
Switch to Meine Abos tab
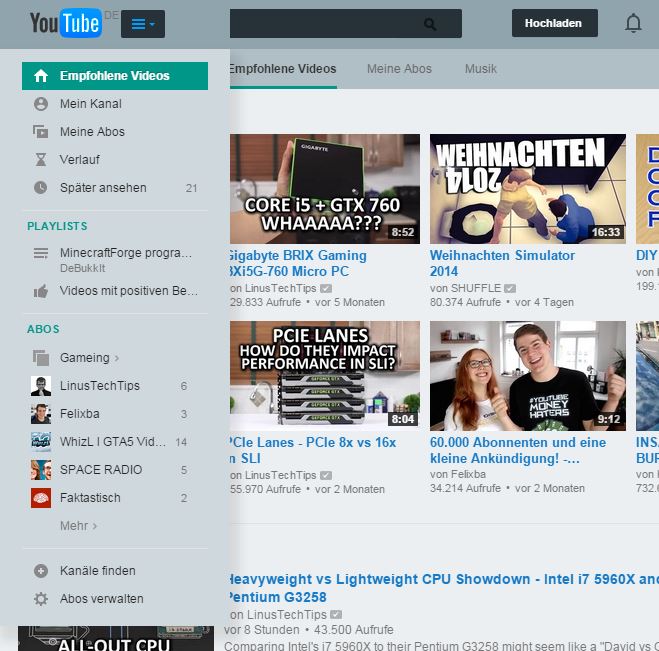399,69
